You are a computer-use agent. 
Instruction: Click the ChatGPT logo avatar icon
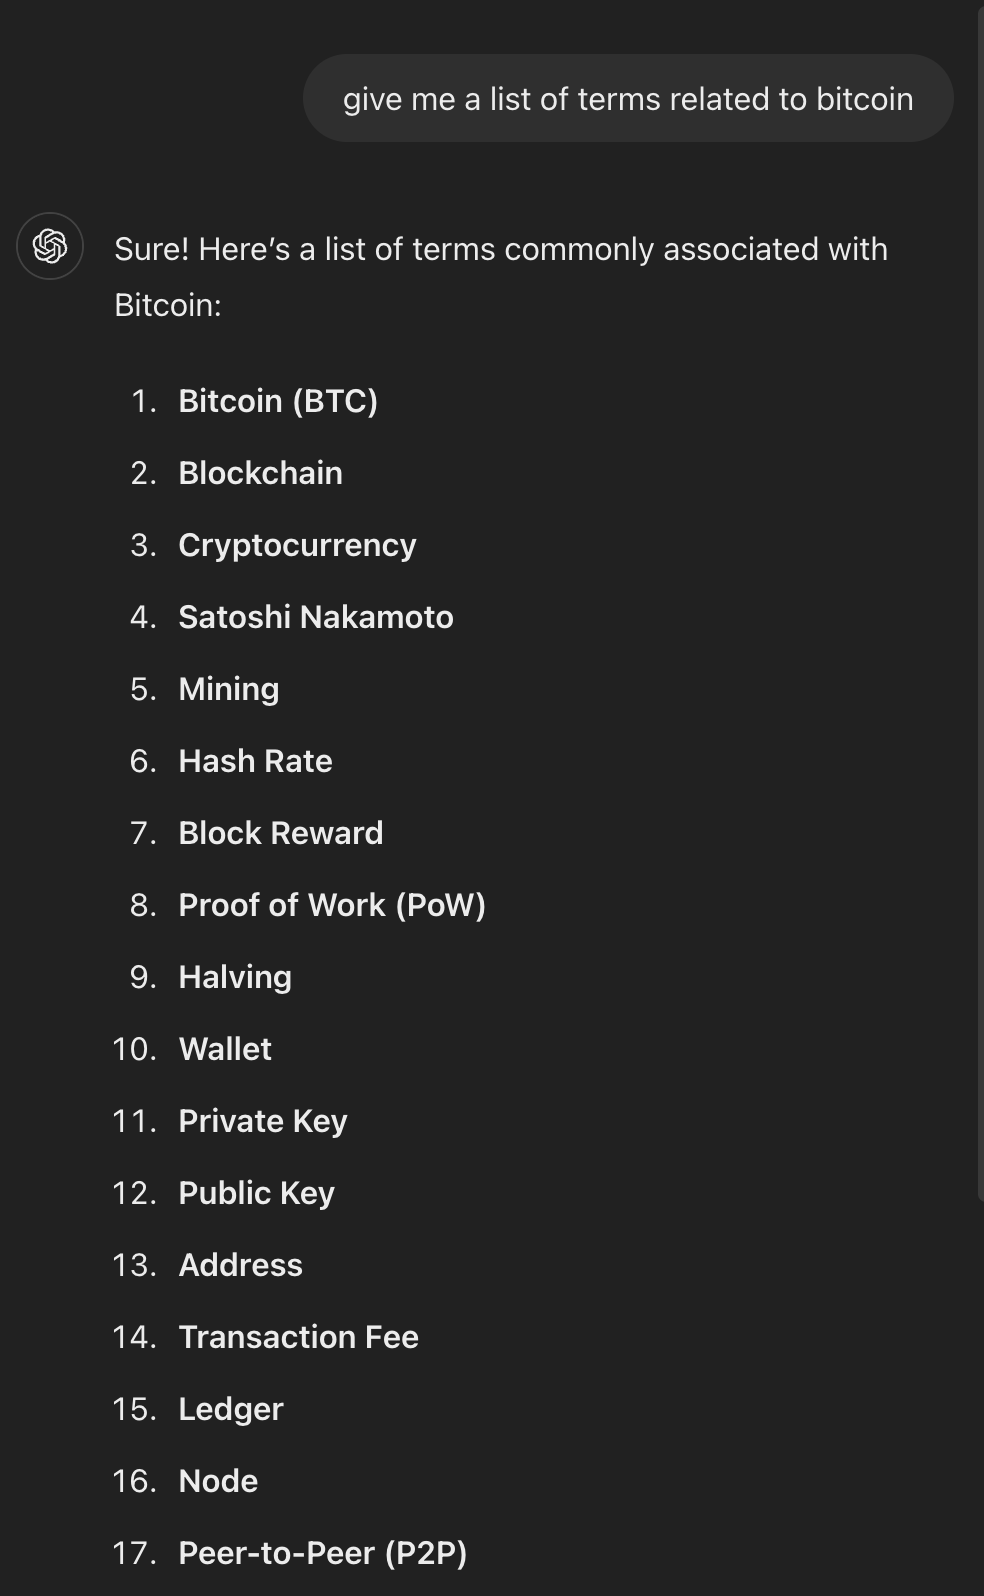coord(50,246)
